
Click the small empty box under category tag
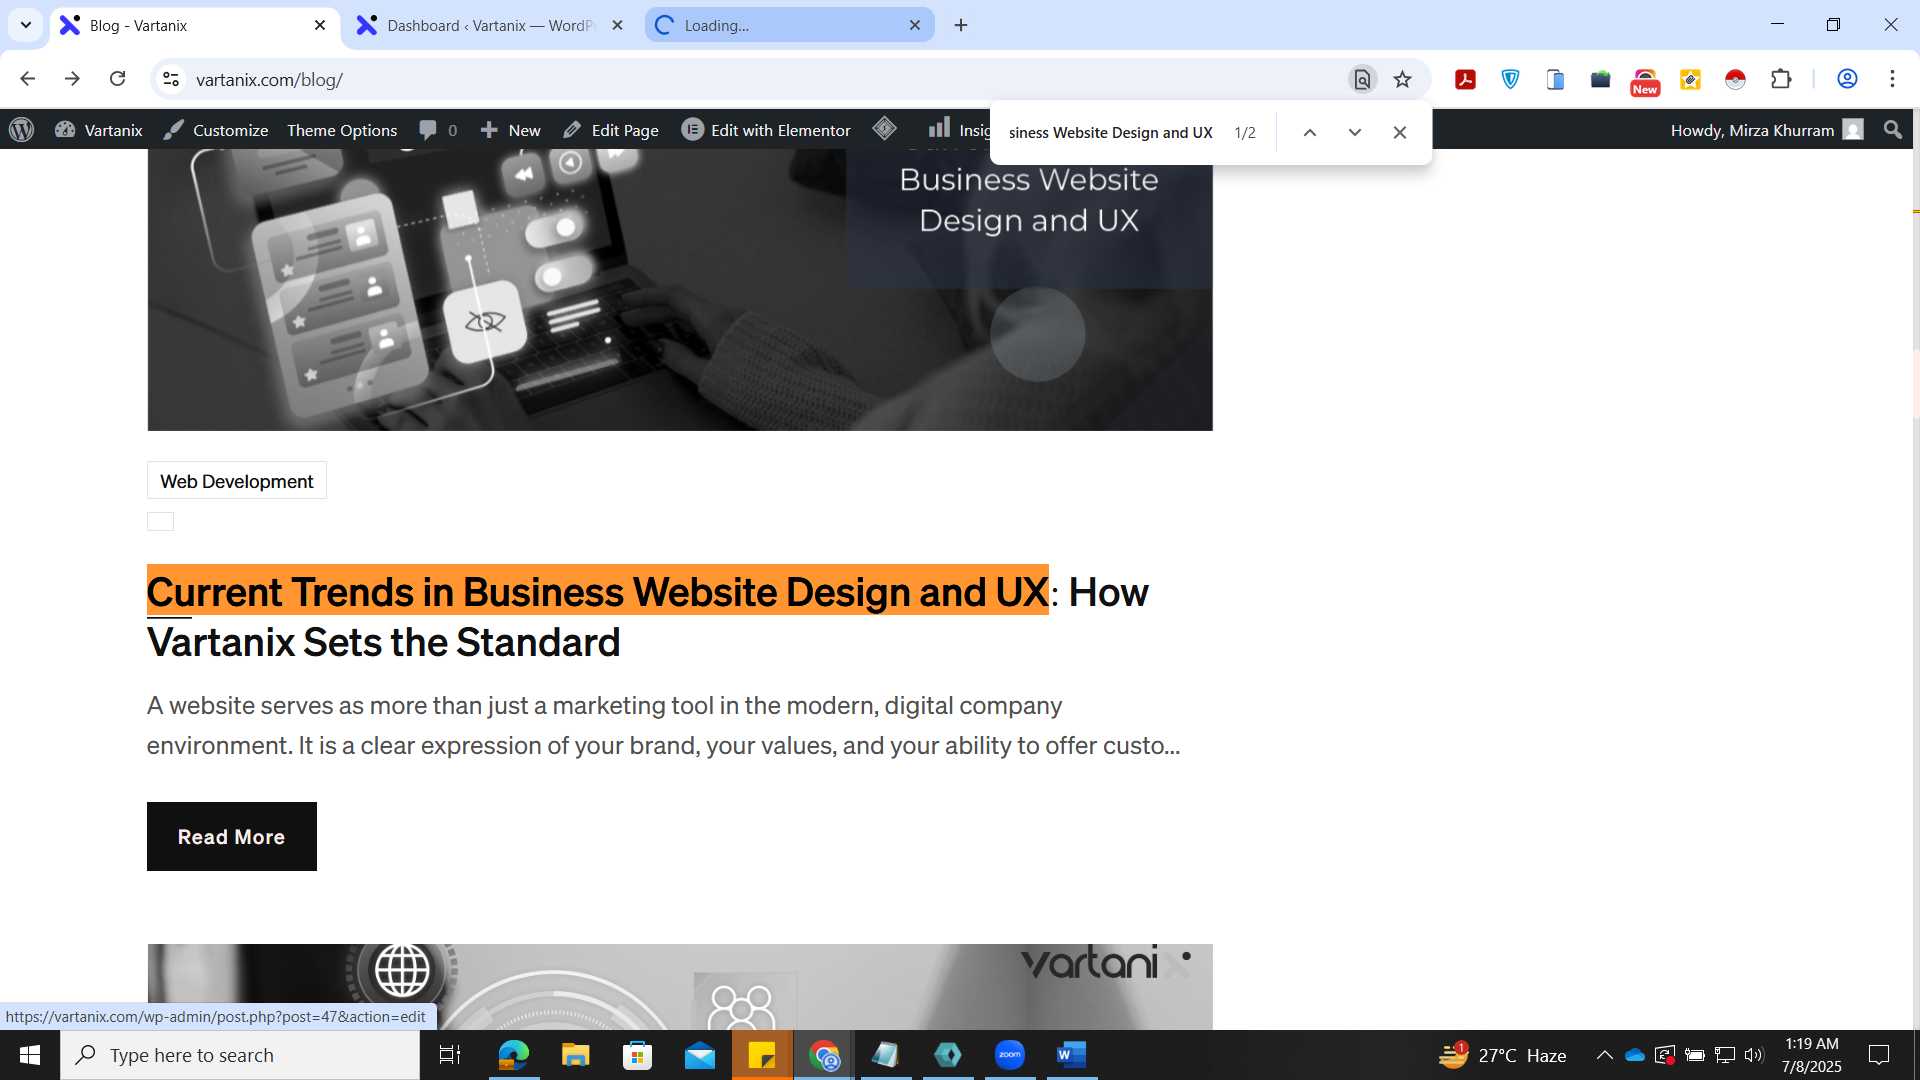[x=160, y=521]
